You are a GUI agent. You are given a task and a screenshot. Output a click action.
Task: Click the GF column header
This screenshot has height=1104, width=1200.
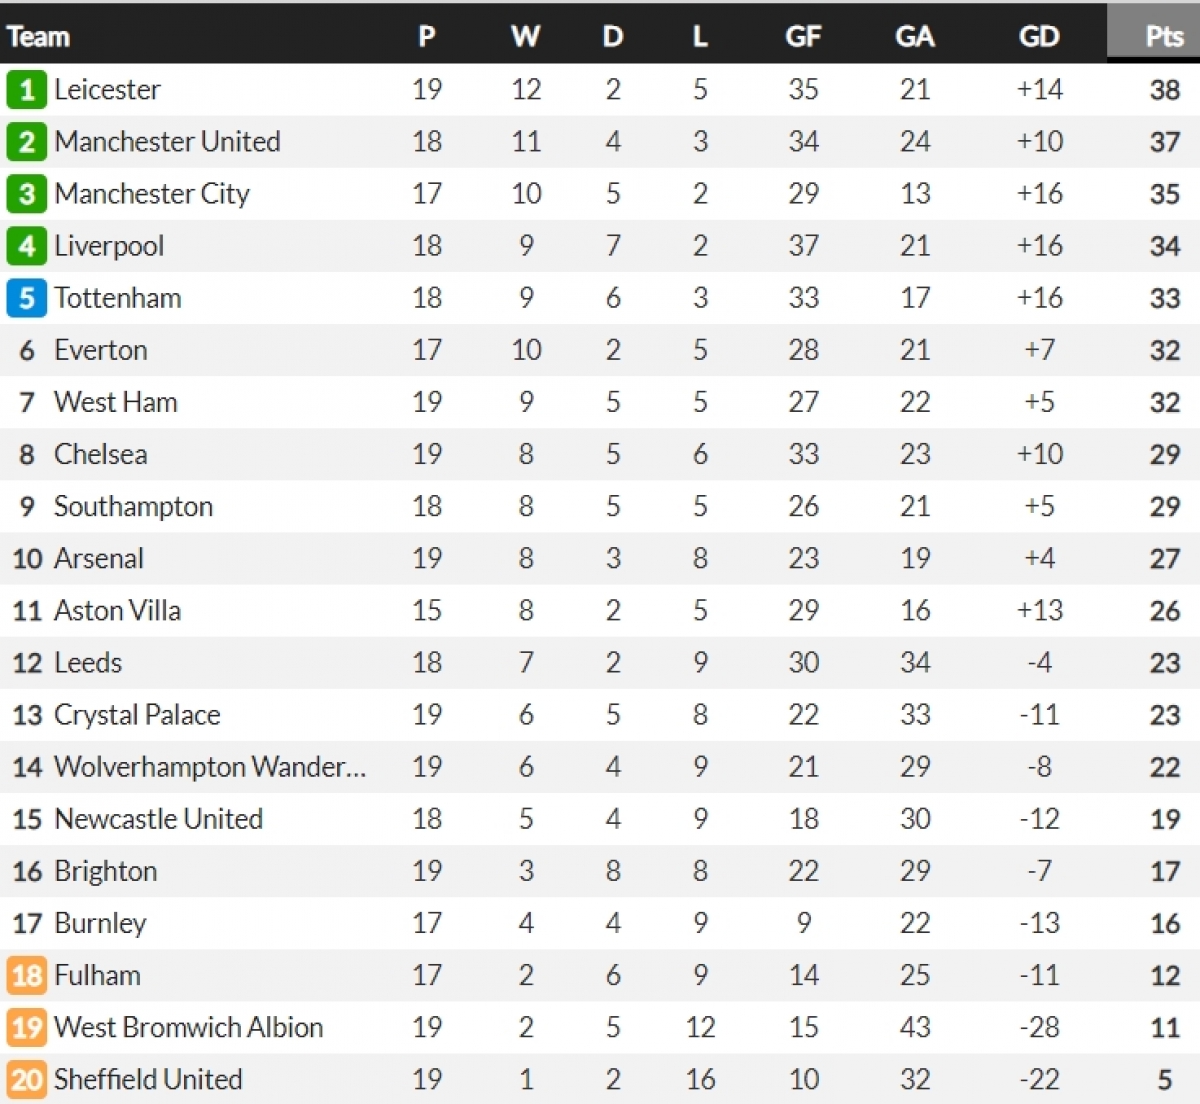tap(803, 37)
